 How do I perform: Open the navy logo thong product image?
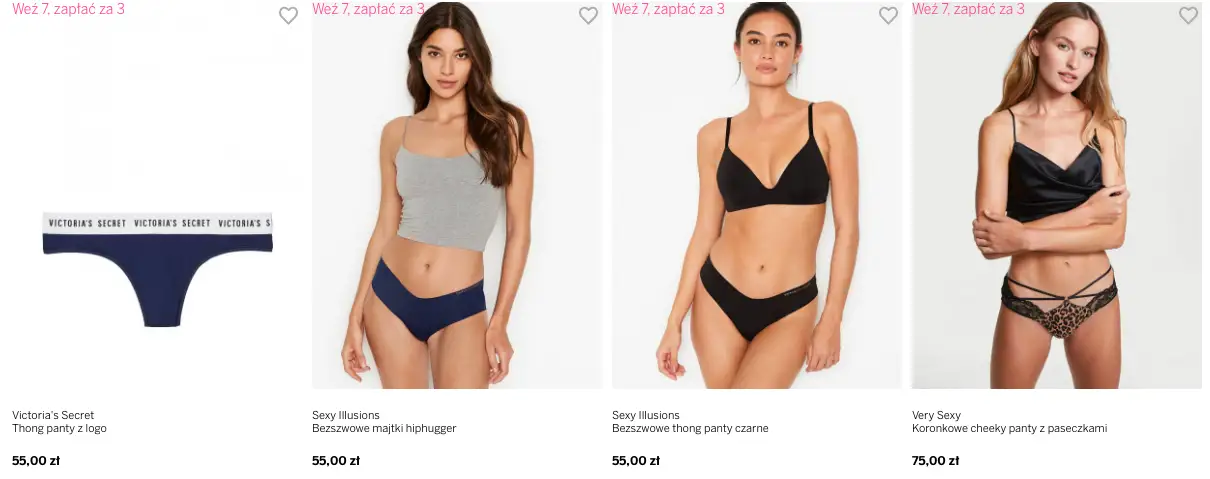pyautogui.click(x=157, y=195)
